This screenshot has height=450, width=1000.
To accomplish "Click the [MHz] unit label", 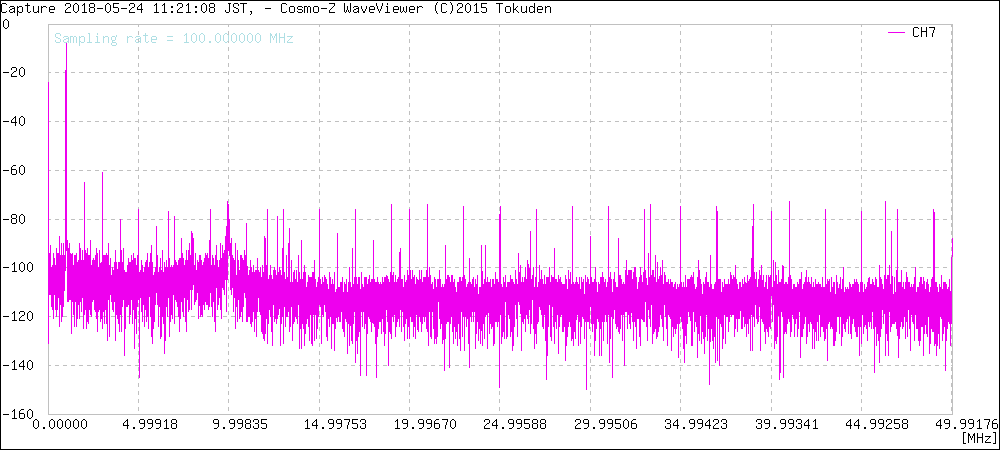I will [x=978, y=439].
